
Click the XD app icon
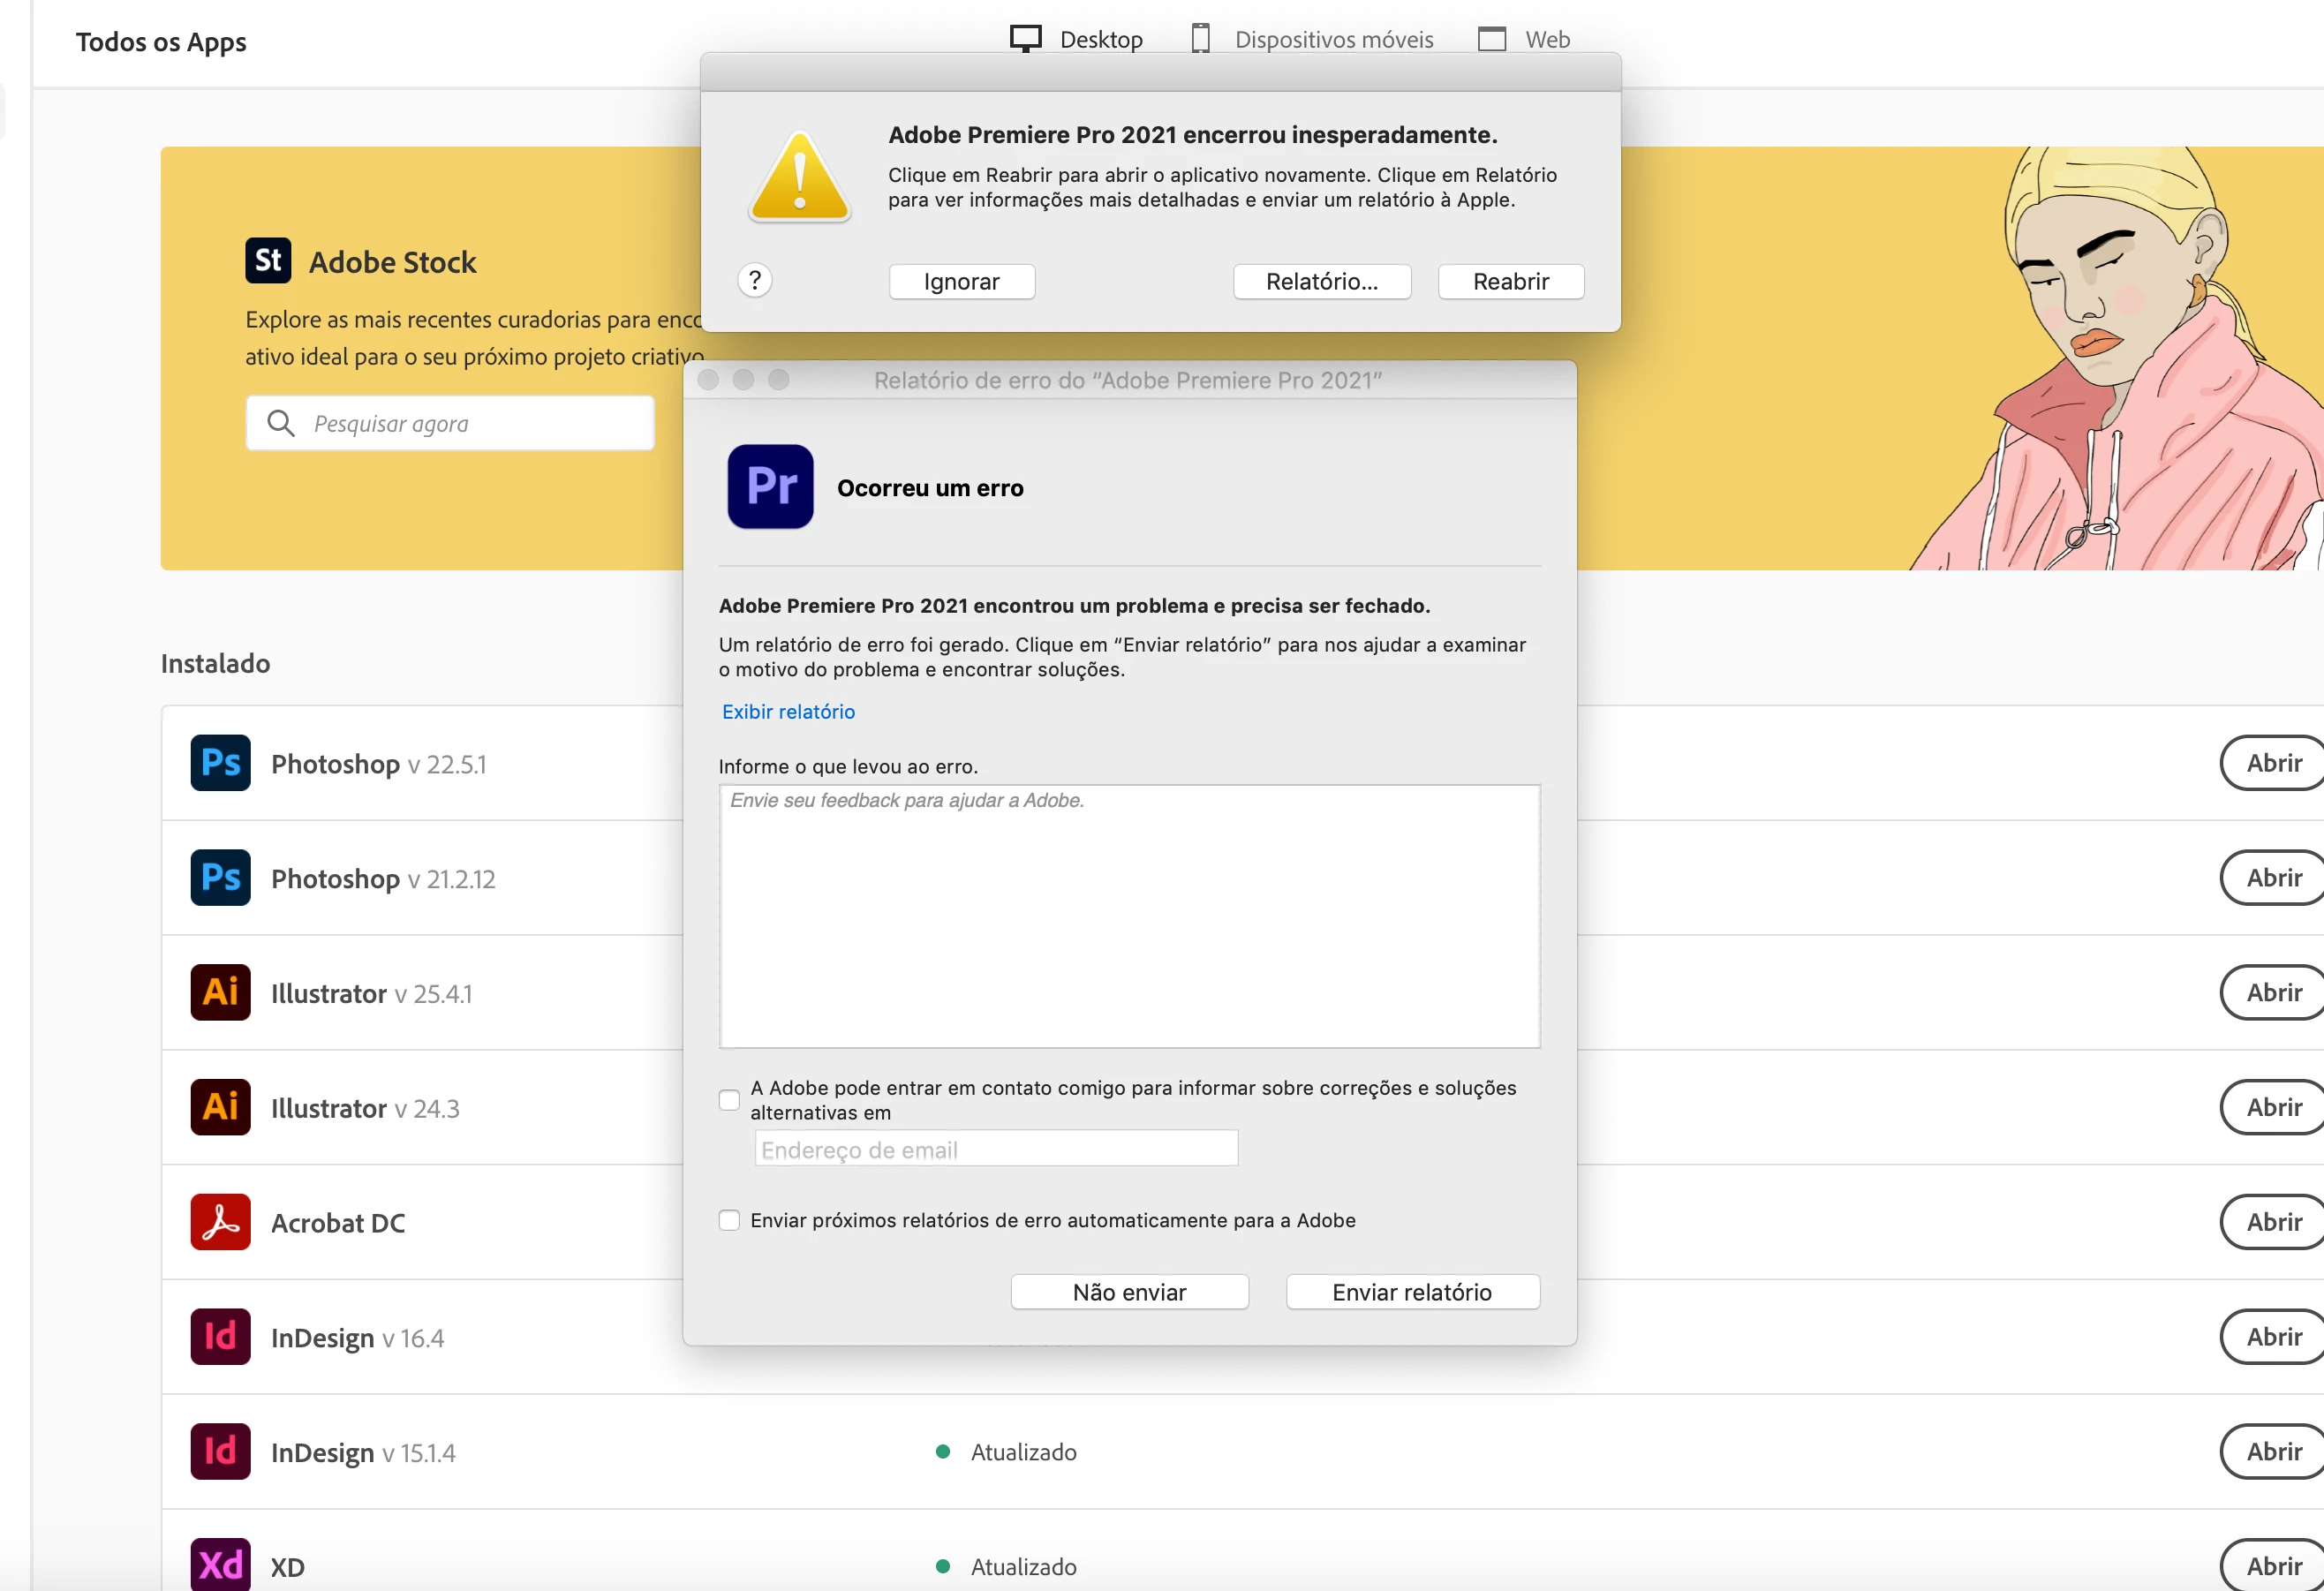coord(220,1565)
